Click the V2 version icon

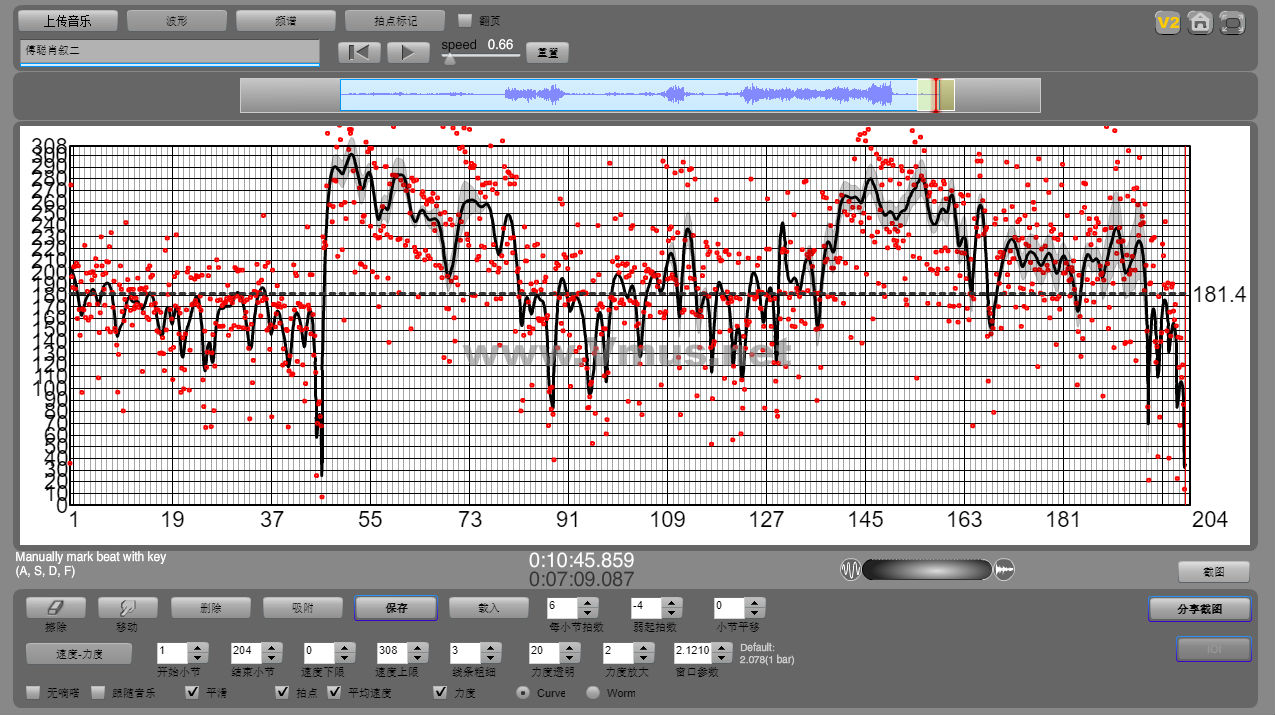point(1168,22)
